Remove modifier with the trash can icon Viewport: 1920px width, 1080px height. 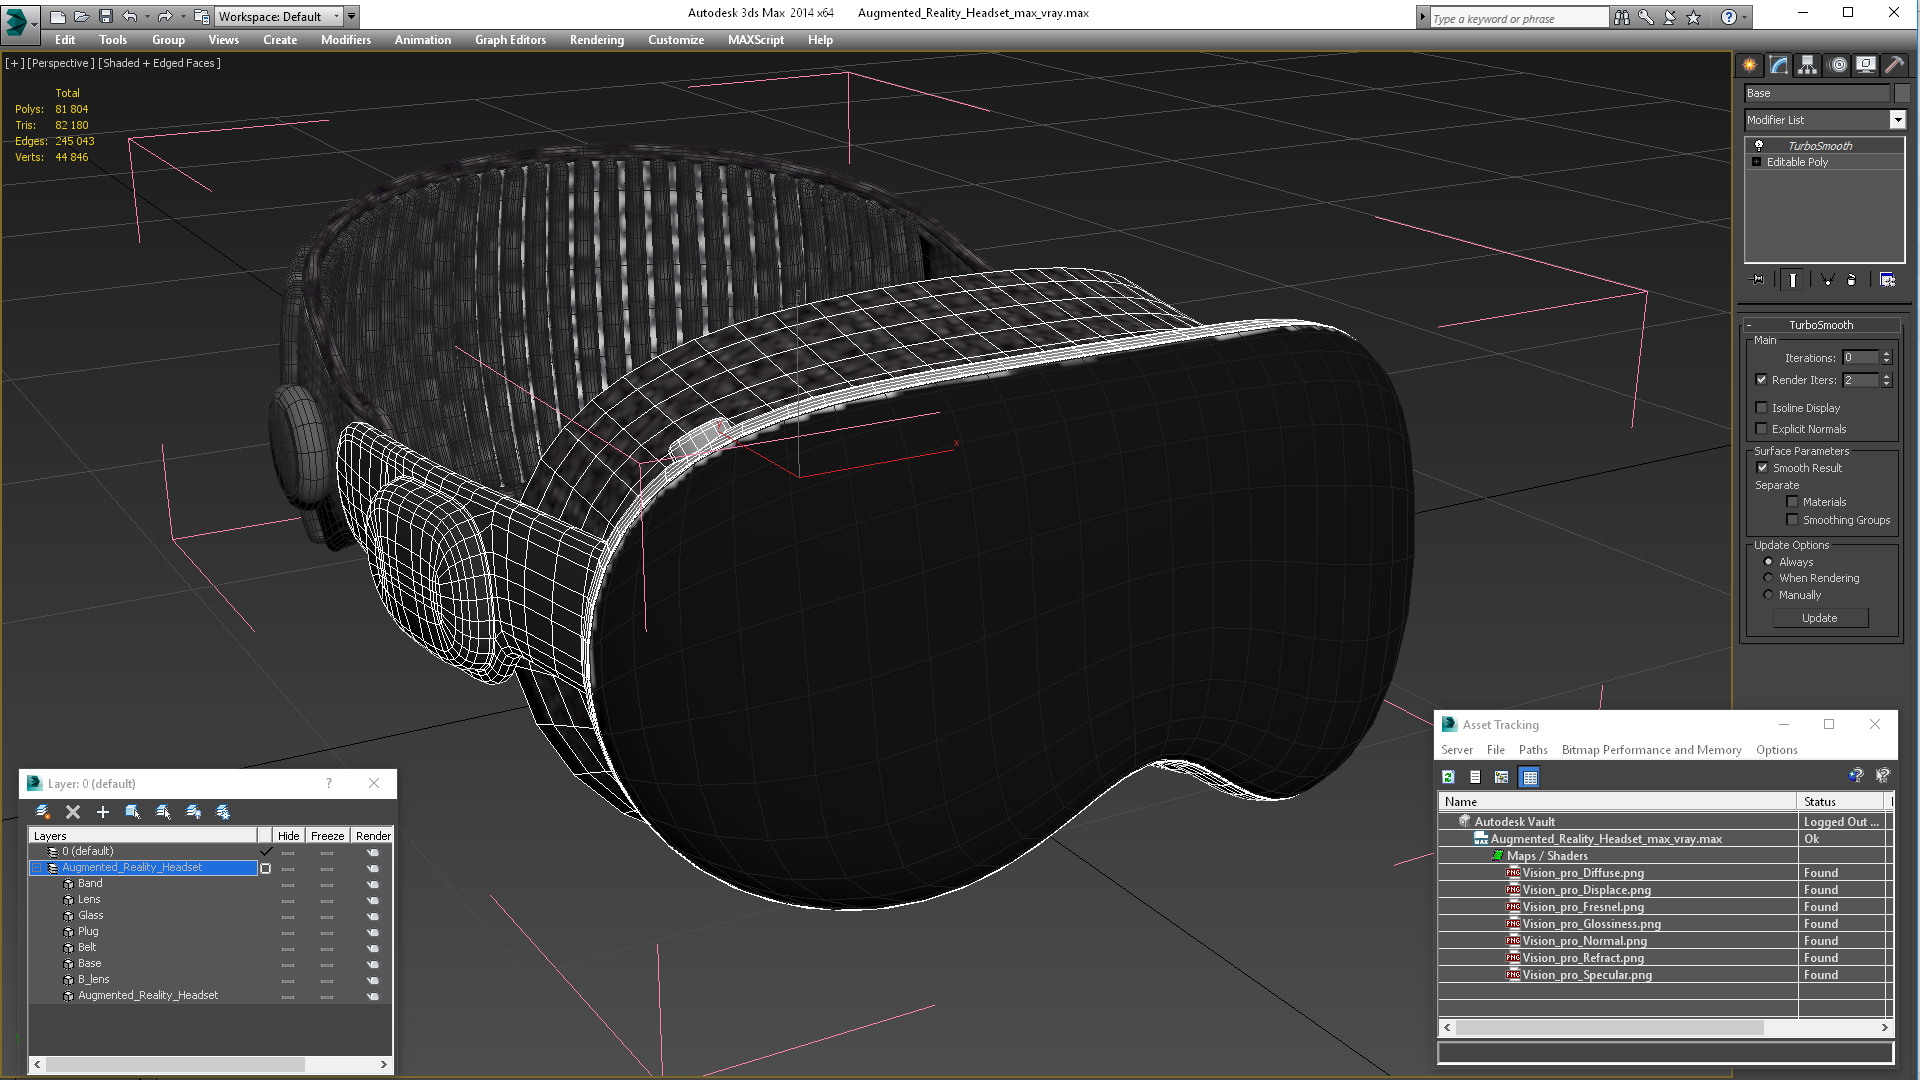[x=1851, y=280]
